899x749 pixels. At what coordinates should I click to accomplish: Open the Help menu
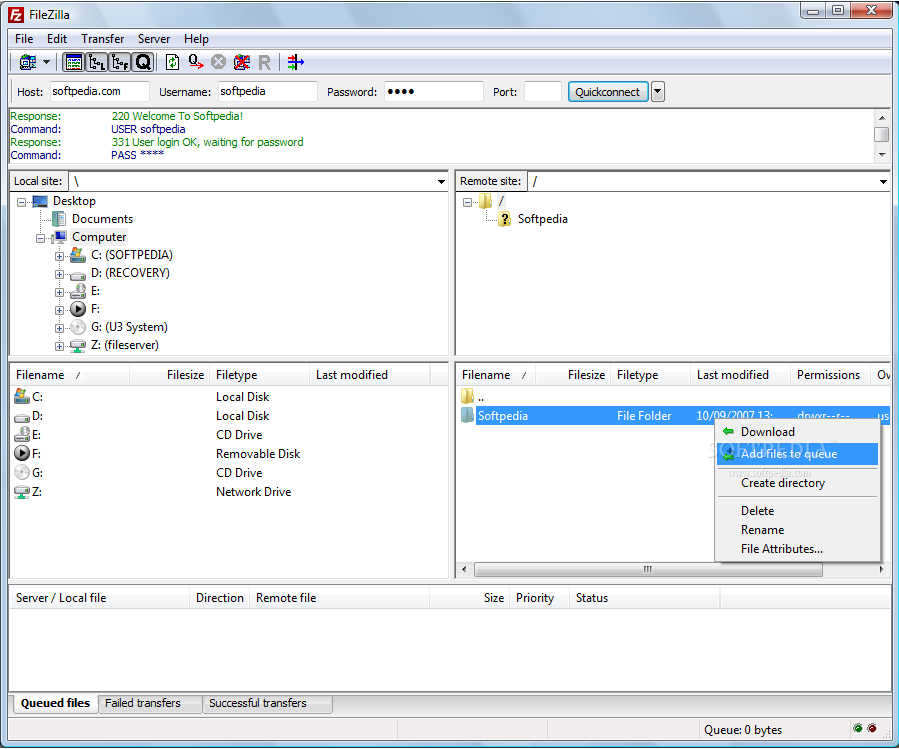click(196, 39)
